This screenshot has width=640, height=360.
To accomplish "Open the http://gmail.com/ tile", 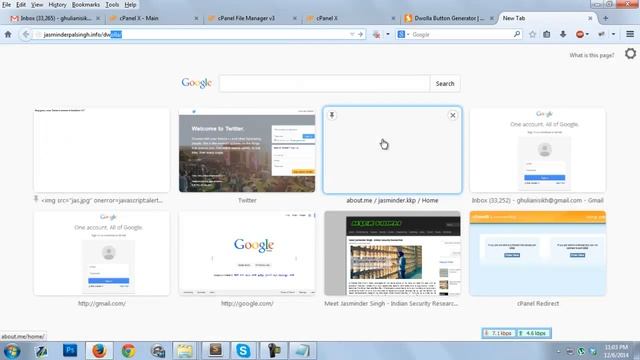I will (x=102, y=253).
